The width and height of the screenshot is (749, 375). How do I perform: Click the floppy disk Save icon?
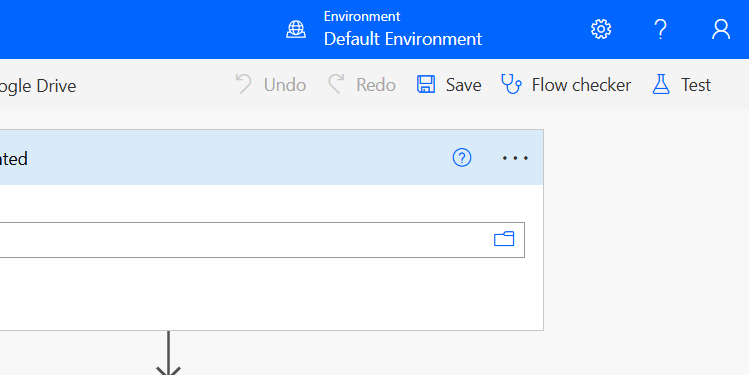[x=426, y=84]
